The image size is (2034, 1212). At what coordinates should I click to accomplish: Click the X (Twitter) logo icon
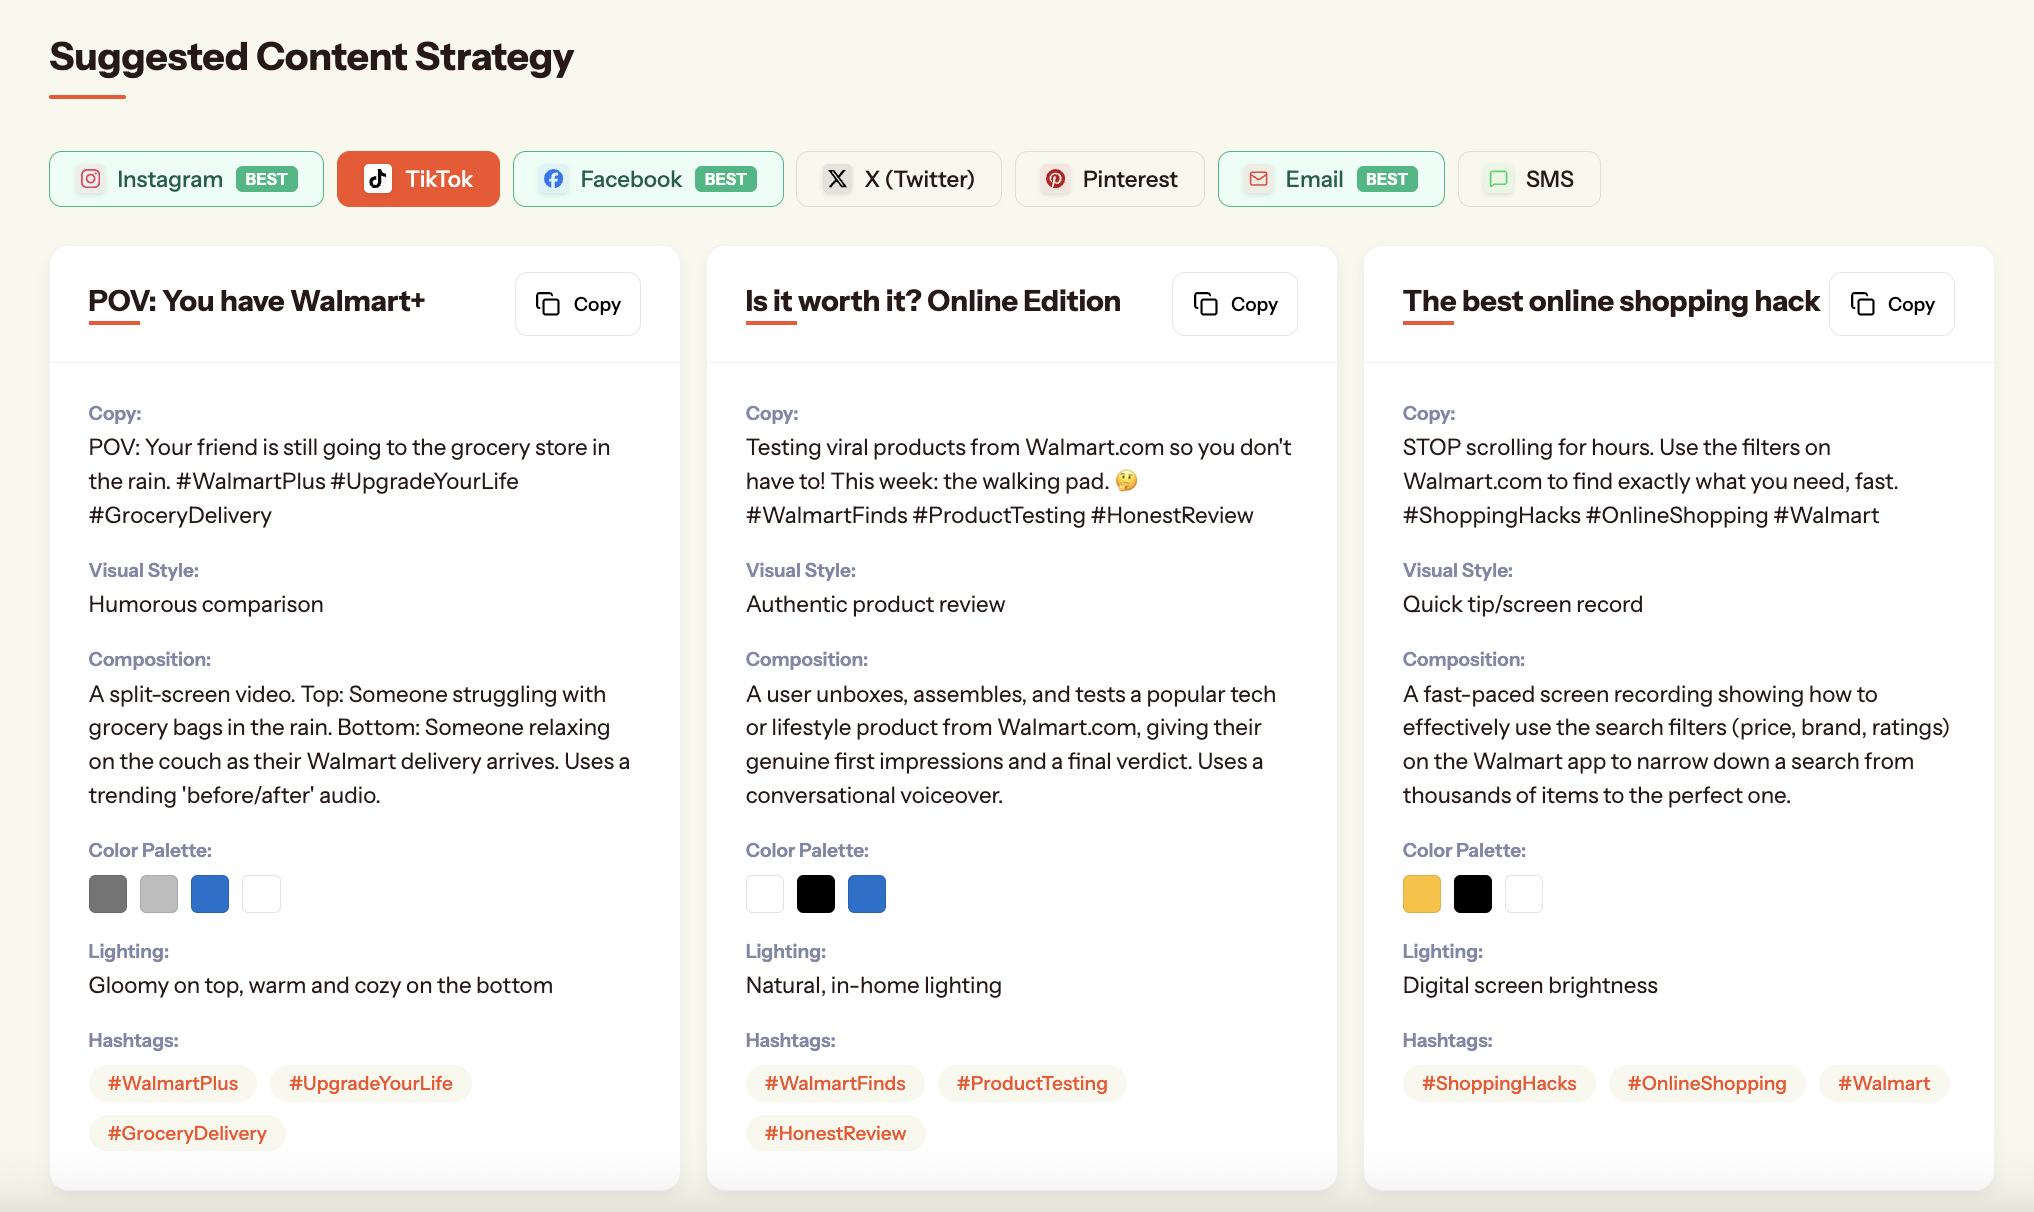click(837, 179)
